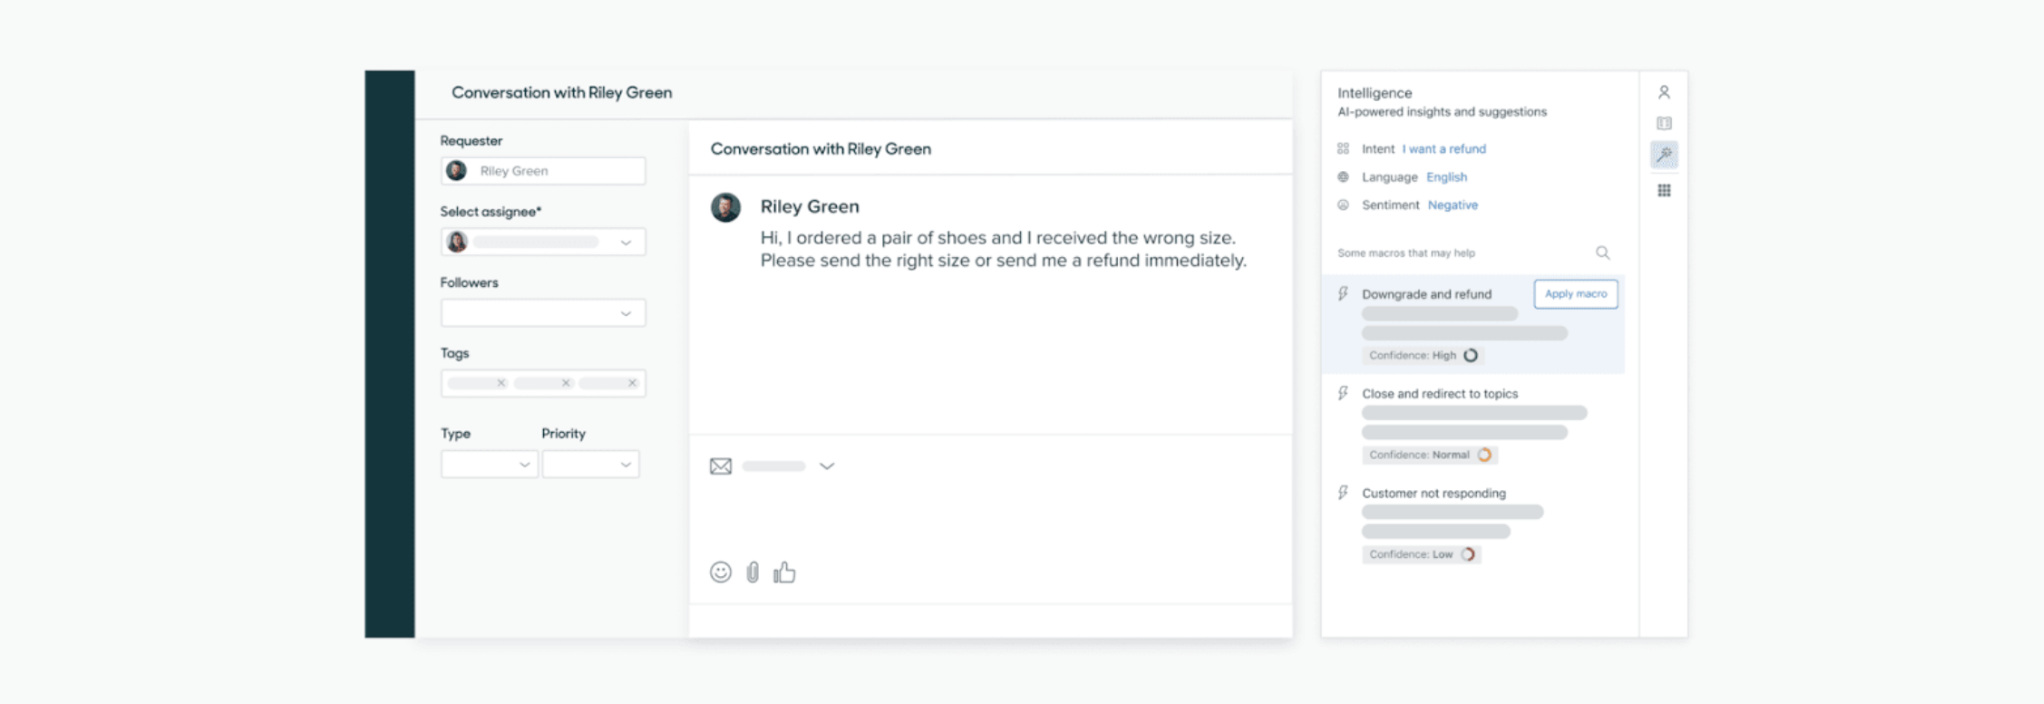Click the thumbs up icon
The width and height of the screenshot is (2044, 704).
coord(784,572)
